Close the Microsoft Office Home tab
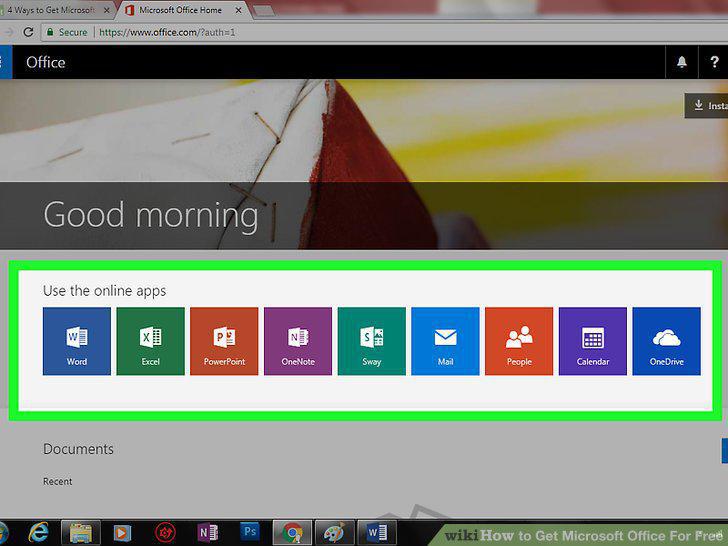 coord(238,10)
